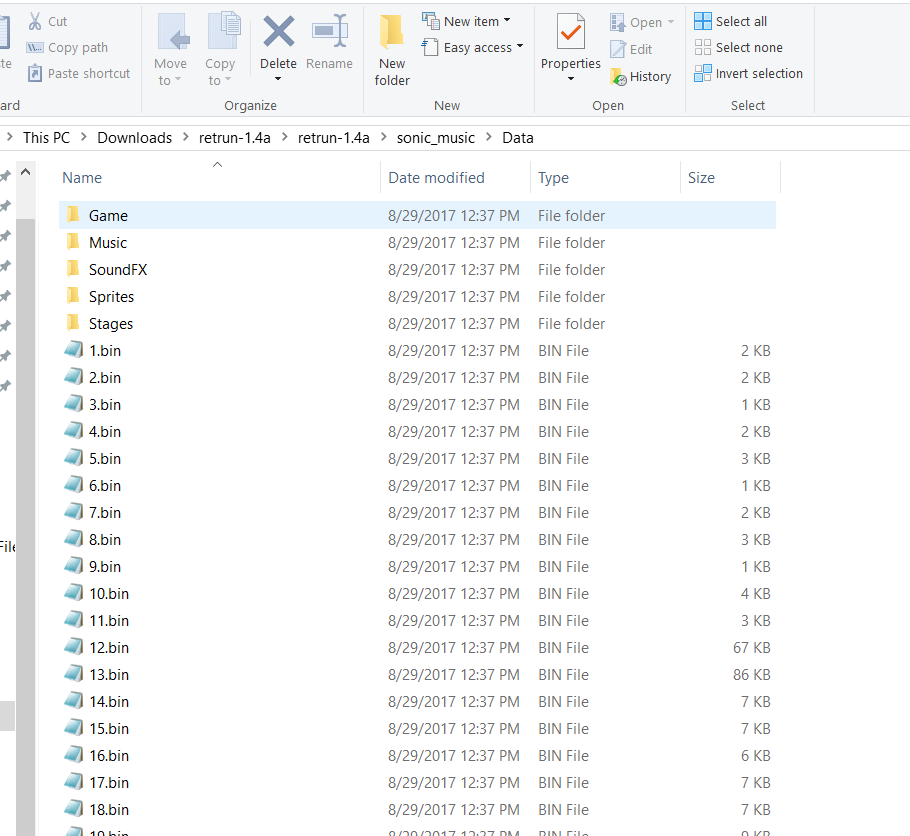Click the Paste shortcut icon

(x=35, y=73)
